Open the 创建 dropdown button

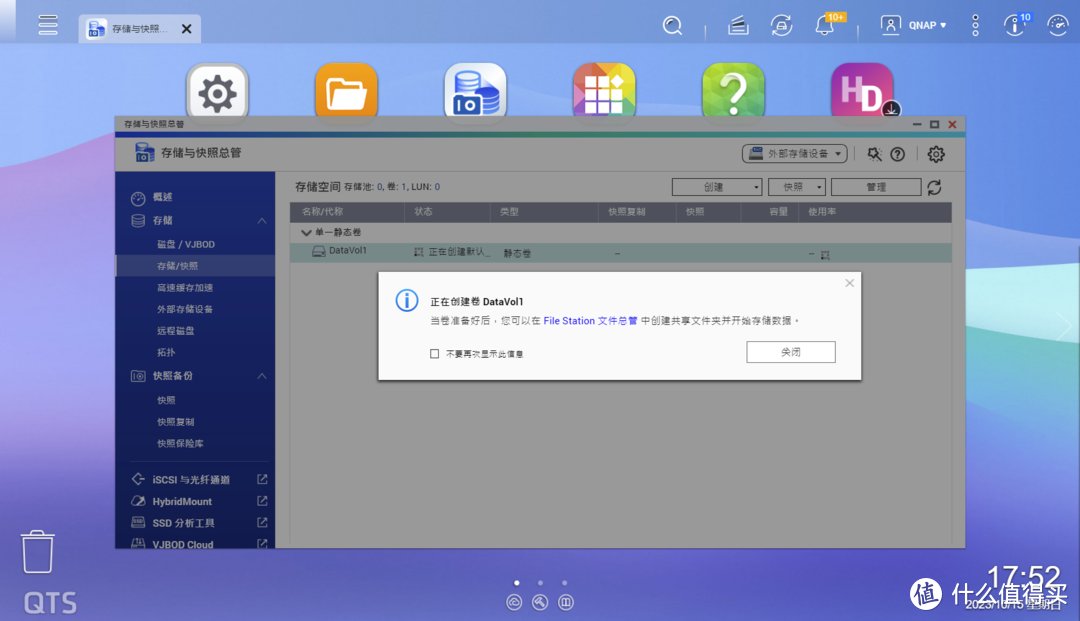point(717,187)
